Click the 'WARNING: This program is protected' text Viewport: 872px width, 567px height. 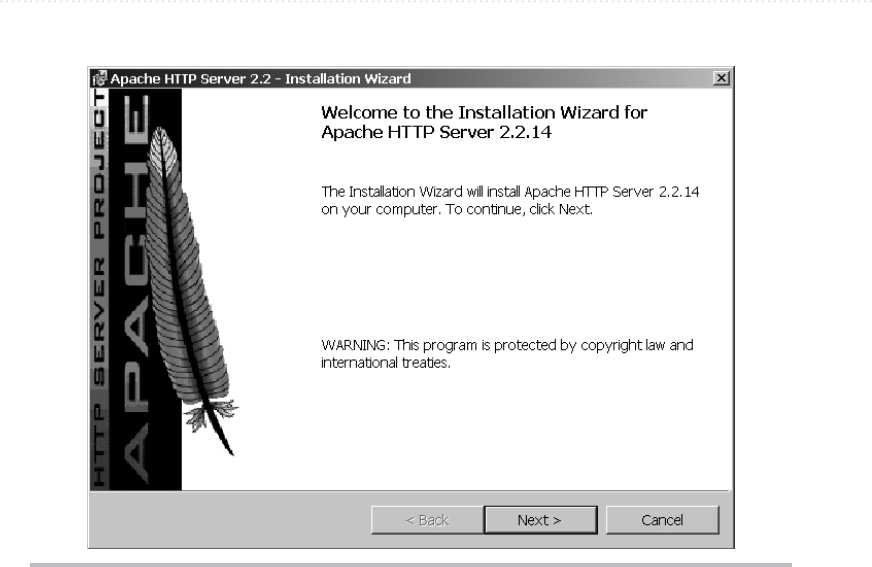point(507,354)
